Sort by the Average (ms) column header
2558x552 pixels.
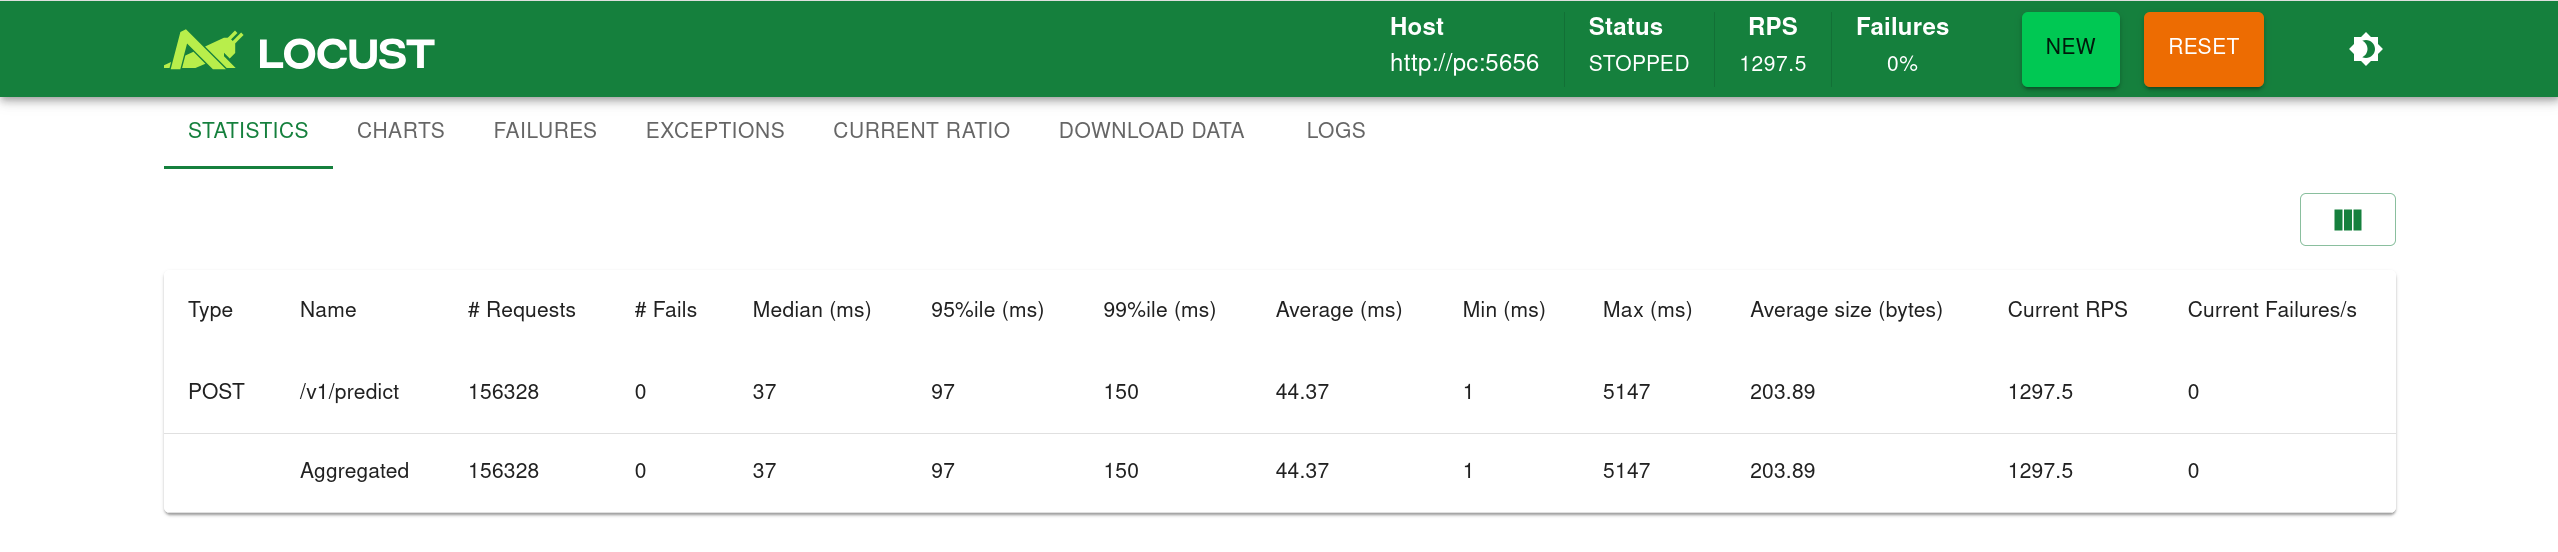pyautogui.click(x=1339, y=310)
